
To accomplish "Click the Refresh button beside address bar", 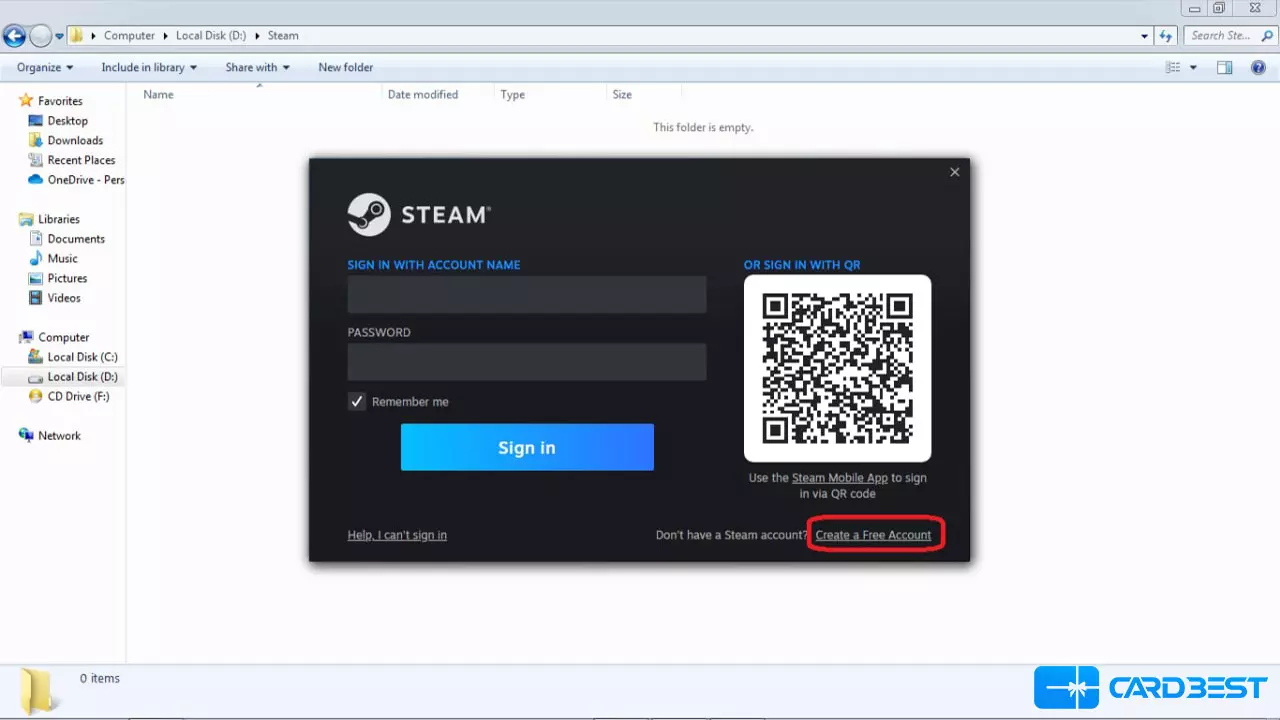I will [x=1166, y=36].
